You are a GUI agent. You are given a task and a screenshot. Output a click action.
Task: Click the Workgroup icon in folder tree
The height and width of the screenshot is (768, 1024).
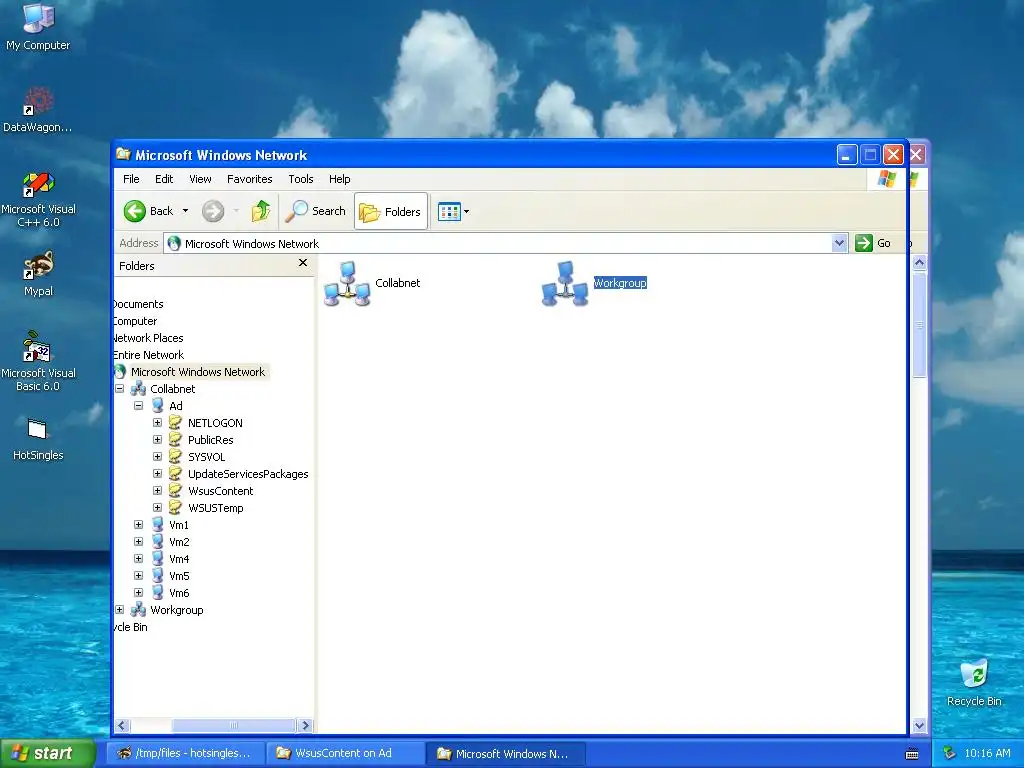click(x=138, y=610)
